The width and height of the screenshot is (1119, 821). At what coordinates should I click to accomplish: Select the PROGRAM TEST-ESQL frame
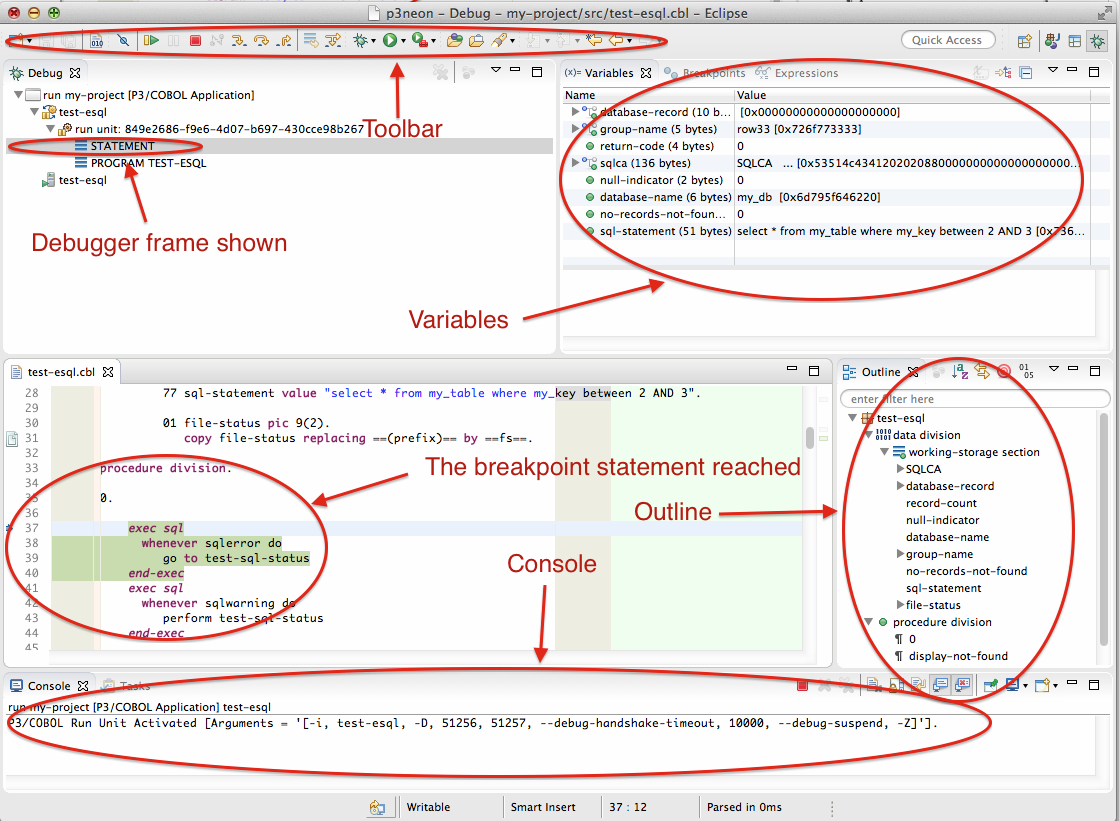pyautogui.click(x=148, y=163)
